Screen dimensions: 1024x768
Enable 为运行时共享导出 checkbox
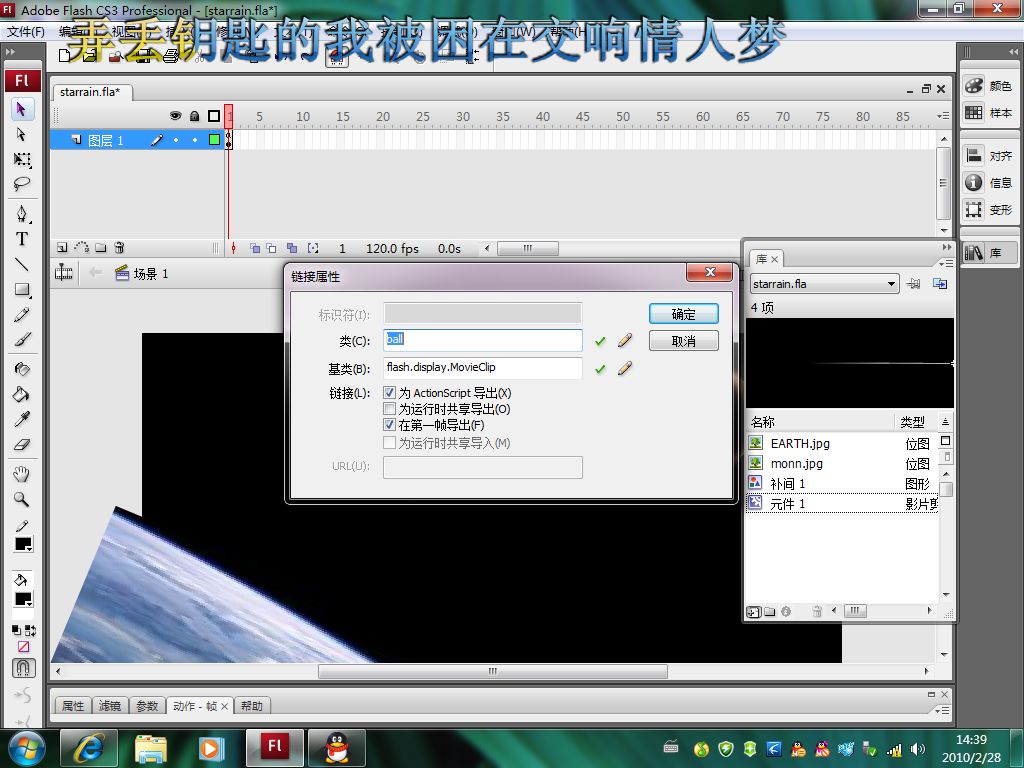click(x=390, y=409)
